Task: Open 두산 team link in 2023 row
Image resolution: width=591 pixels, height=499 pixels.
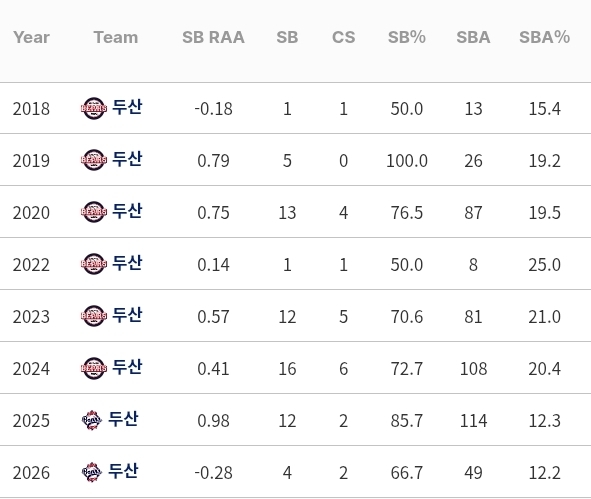Action: tap(127, 315)
